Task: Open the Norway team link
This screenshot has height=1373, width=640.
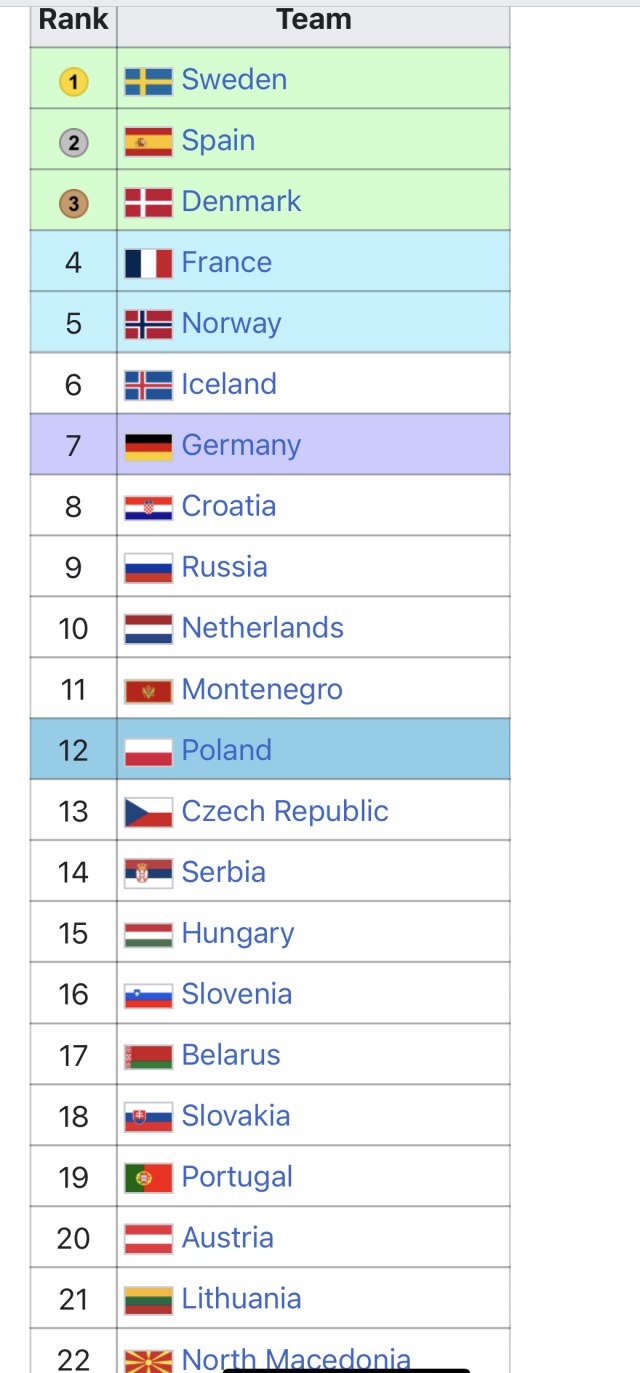Action: [x=231, y=324]
